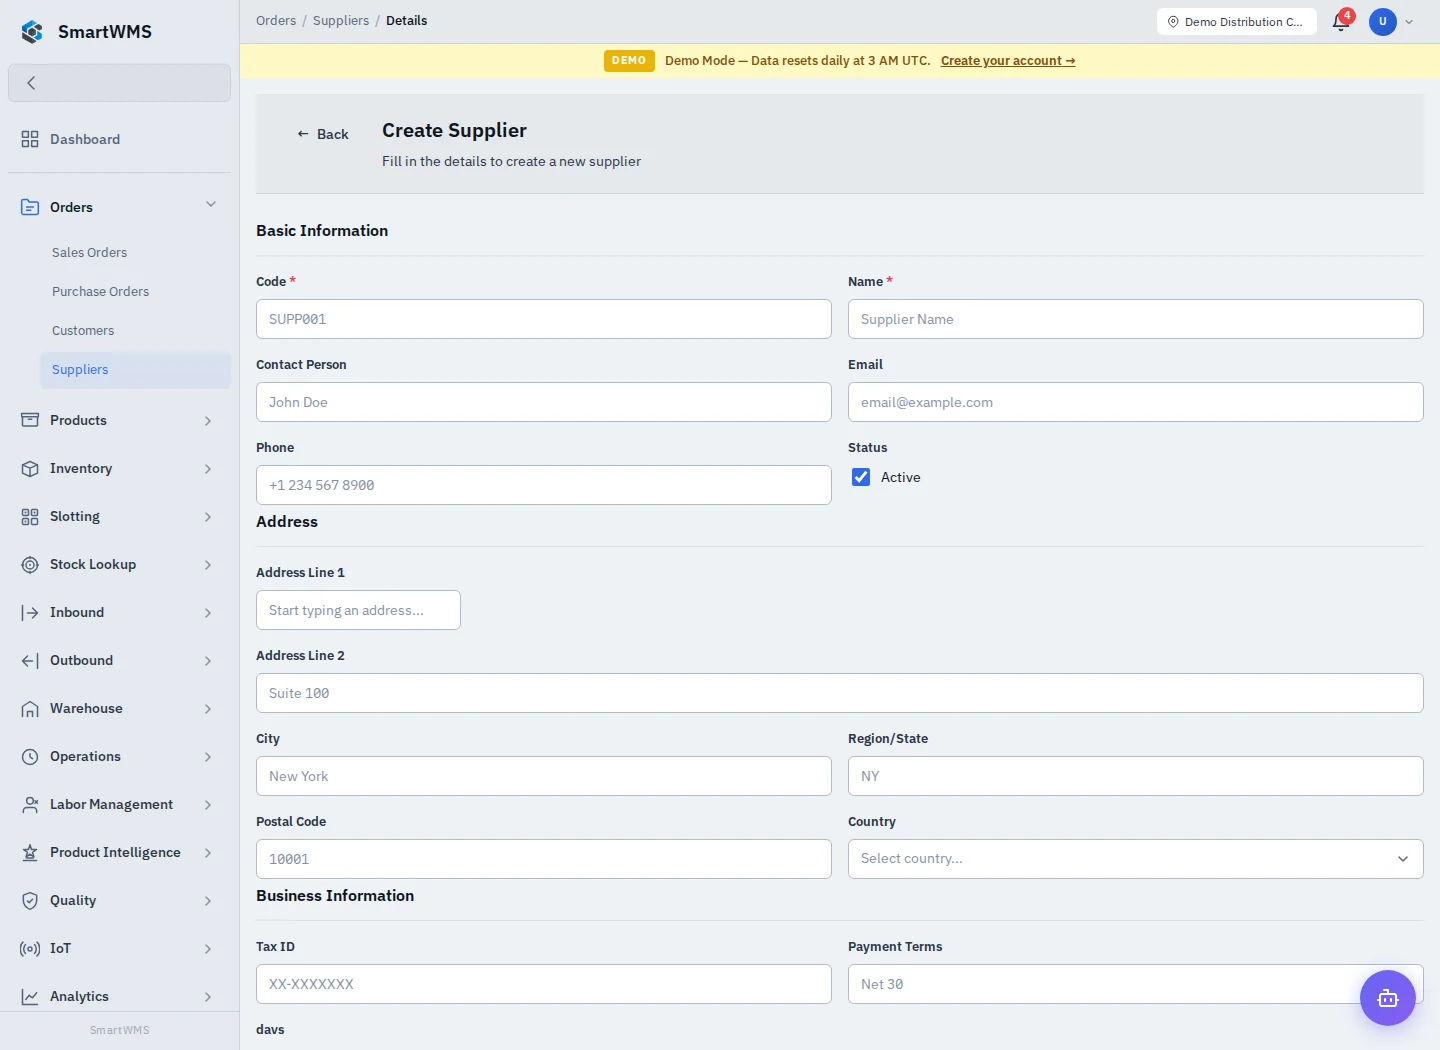
Task: Expand the Products menu chevron
Action: pyautogui.click(x=208, y=421)
